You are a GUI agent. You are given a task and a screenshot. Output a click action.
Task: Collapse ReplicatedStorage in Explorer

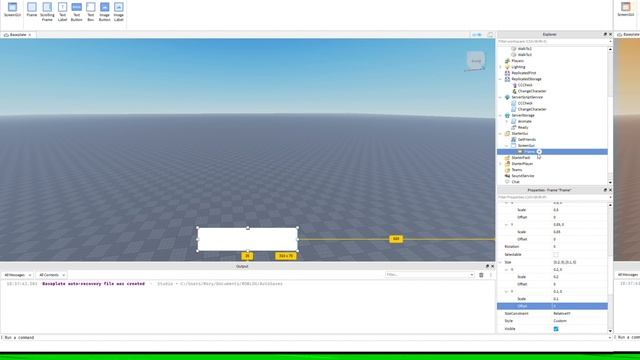coord(500,79)
